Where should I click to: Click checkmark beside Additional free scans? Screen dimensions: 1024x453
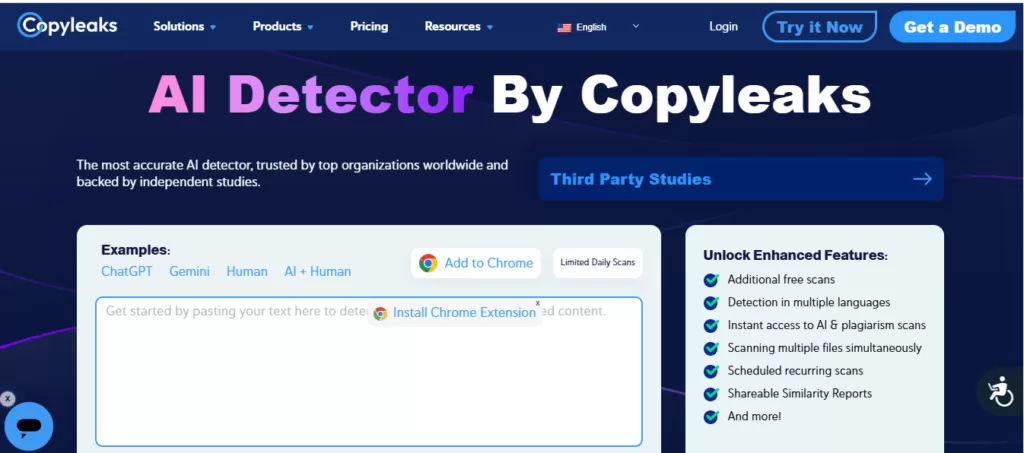pyautogui.click(x=711, y=280)
